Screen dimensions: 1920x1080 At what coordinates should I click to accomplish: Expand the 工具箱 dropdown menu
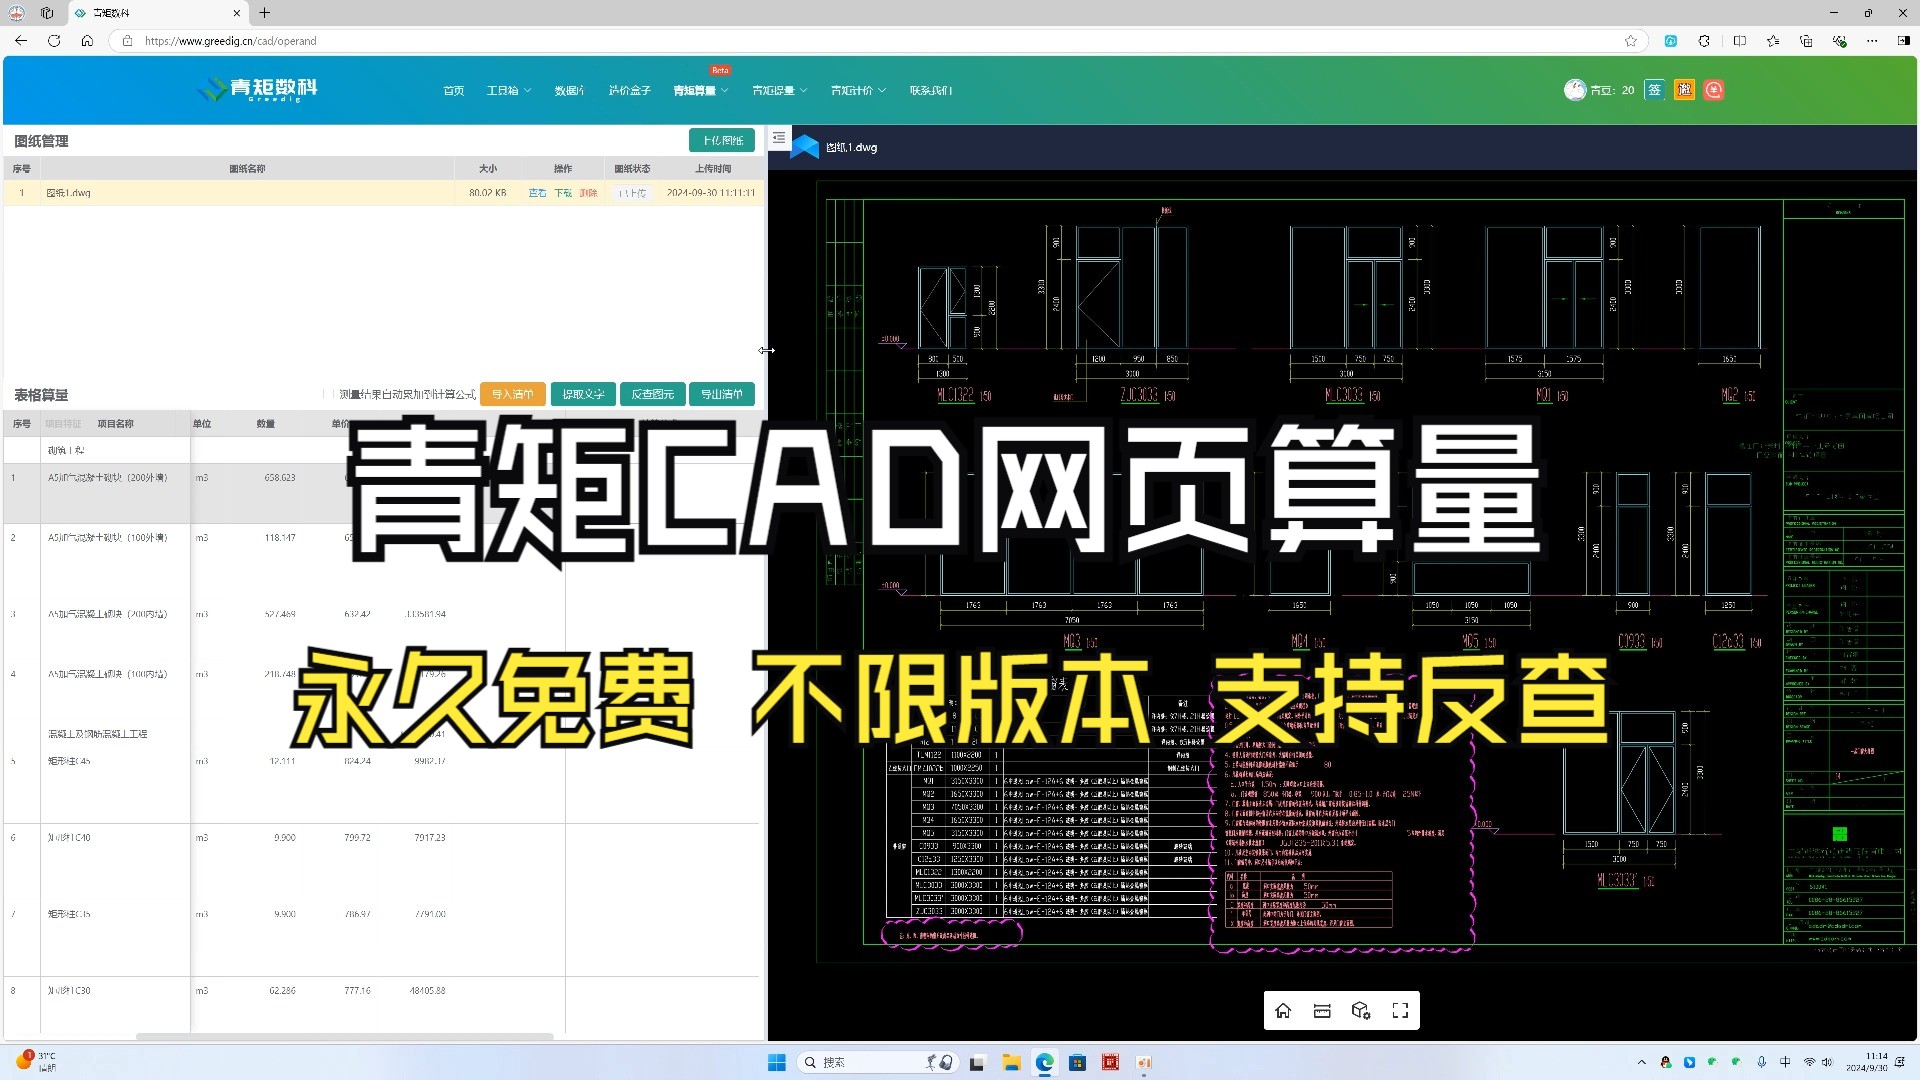tap(508, 90)
